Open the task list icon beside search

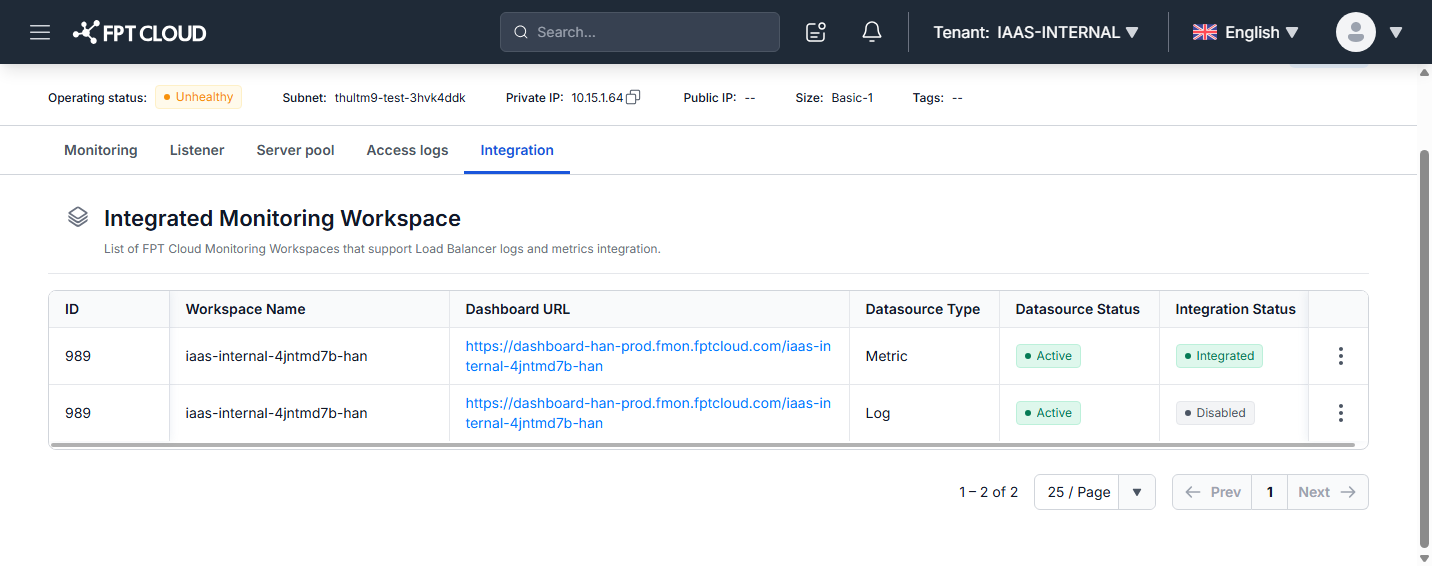coord(816,32)
